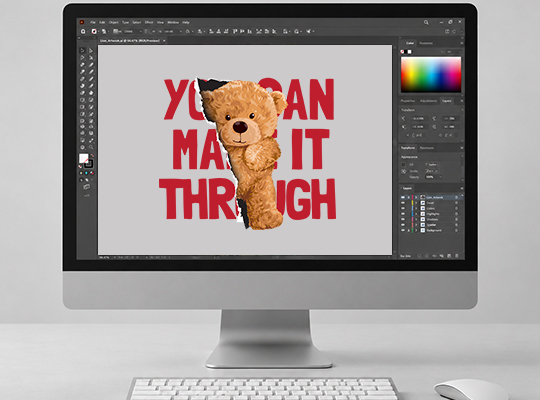Screen dimensions: 540x400
Task: Click the white Fill swatch in toolbox
Action: 83,158
